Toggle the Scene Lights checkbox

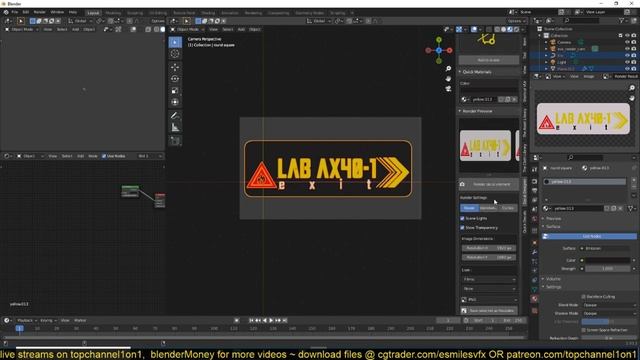tap(462, 218)
